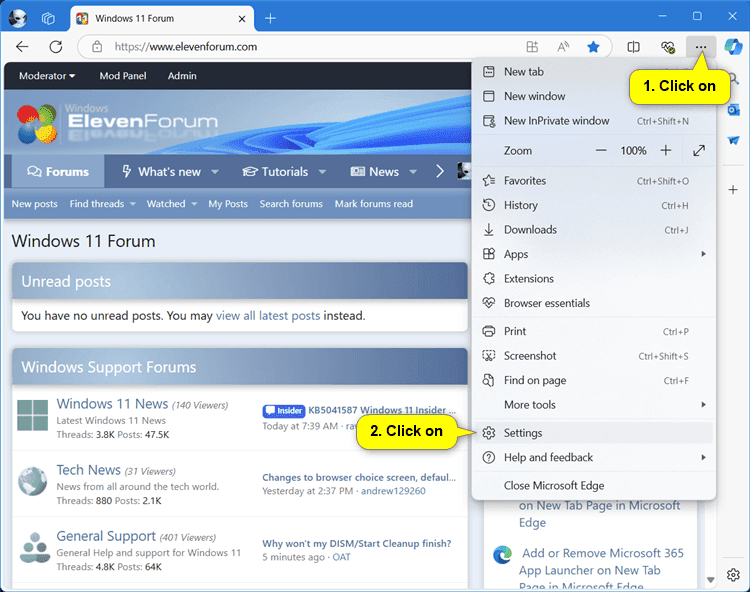Open the Admin link
750x592 pixels.
(x=182, y=76)
